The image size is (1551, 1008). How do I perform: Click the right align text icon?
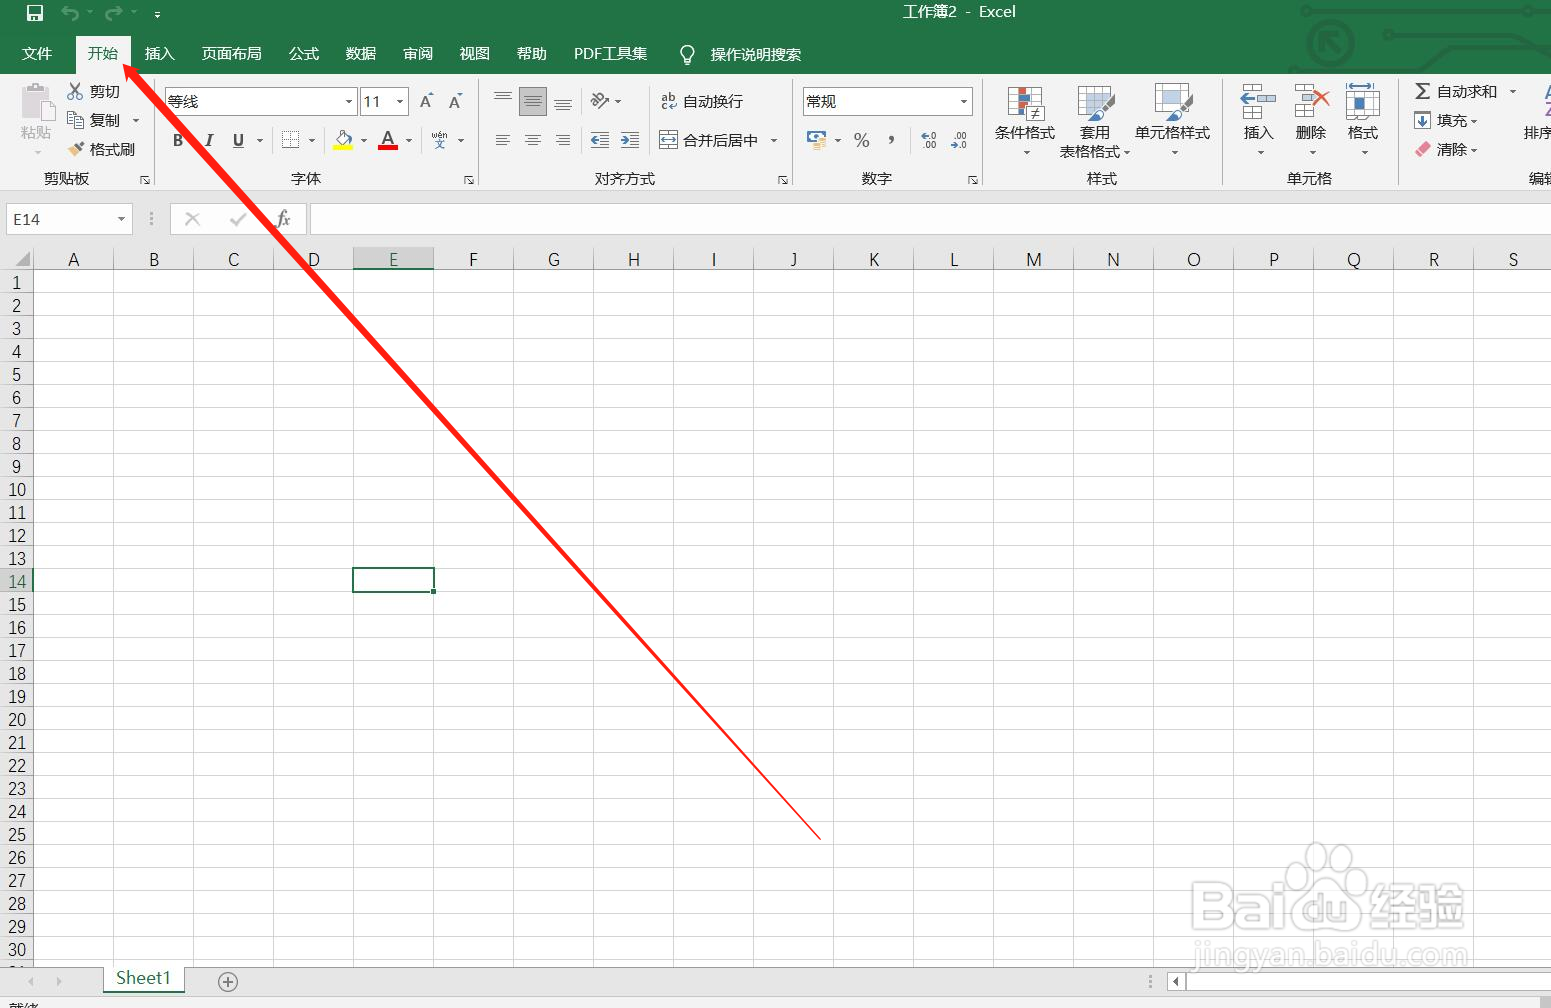(x=563, y=140)
